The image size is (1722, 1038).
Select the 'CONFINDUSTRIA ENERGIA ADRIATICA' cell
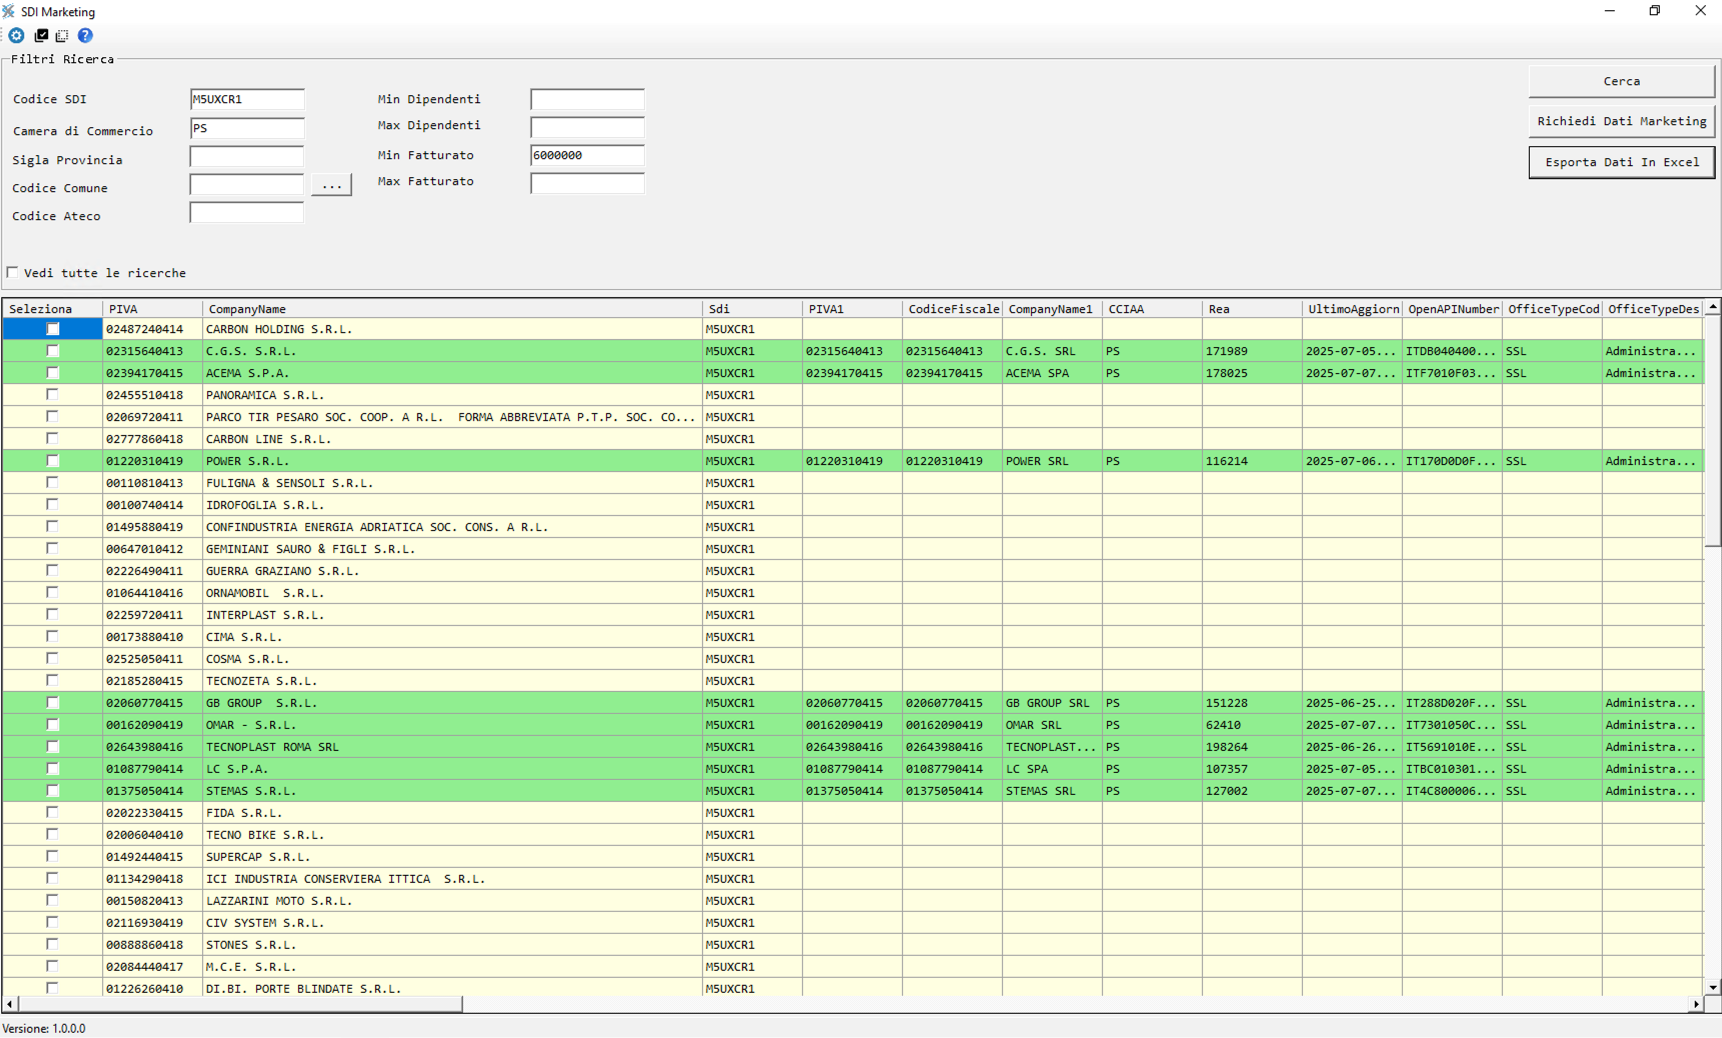[452, 527]
